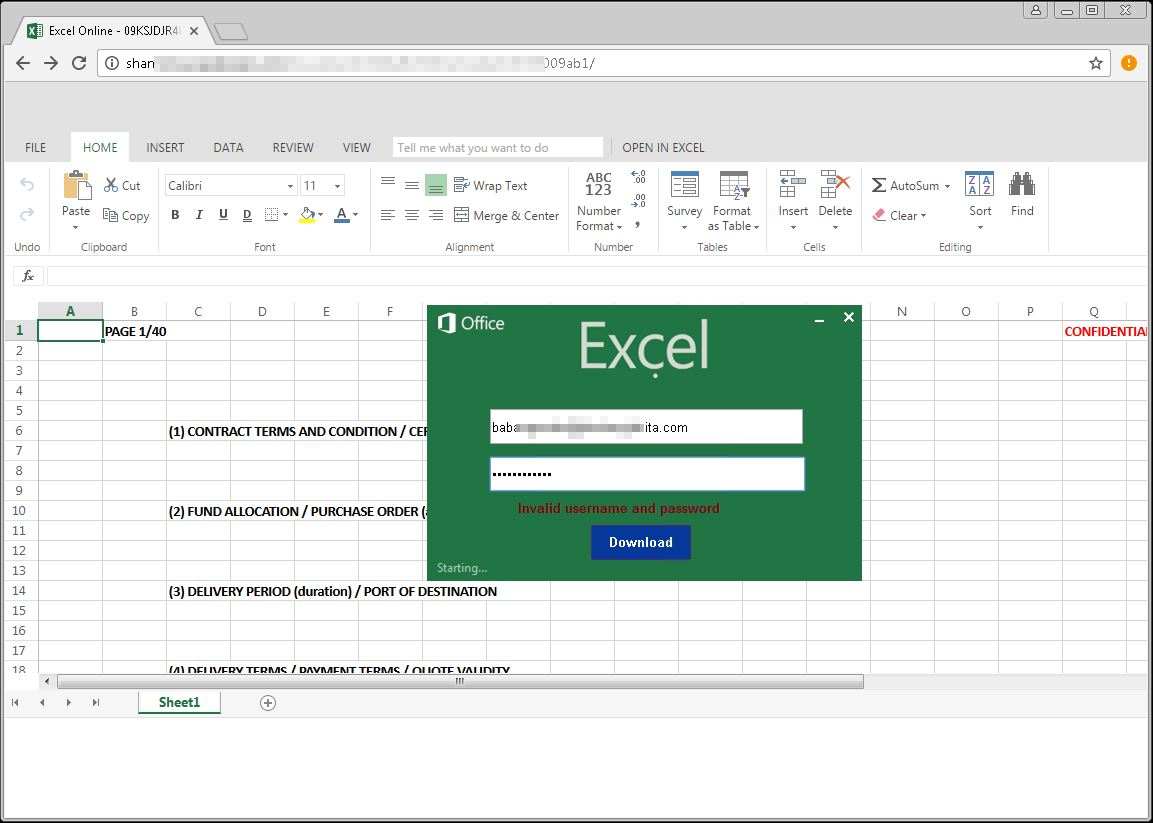Viewport: 1153px width, 823px height.
Task: Switch to the VIEW tab
Action: tap(357, 148)
